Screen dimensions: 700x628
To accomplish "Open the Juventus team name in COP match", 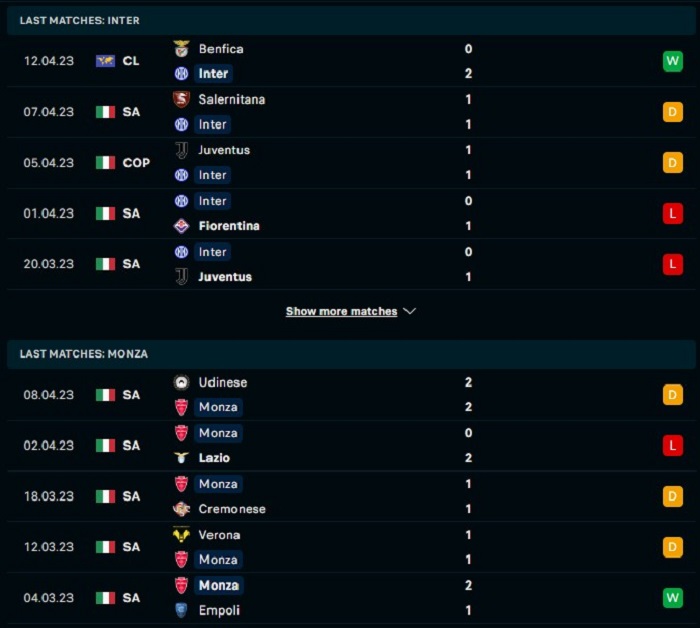I will point(224,150).
